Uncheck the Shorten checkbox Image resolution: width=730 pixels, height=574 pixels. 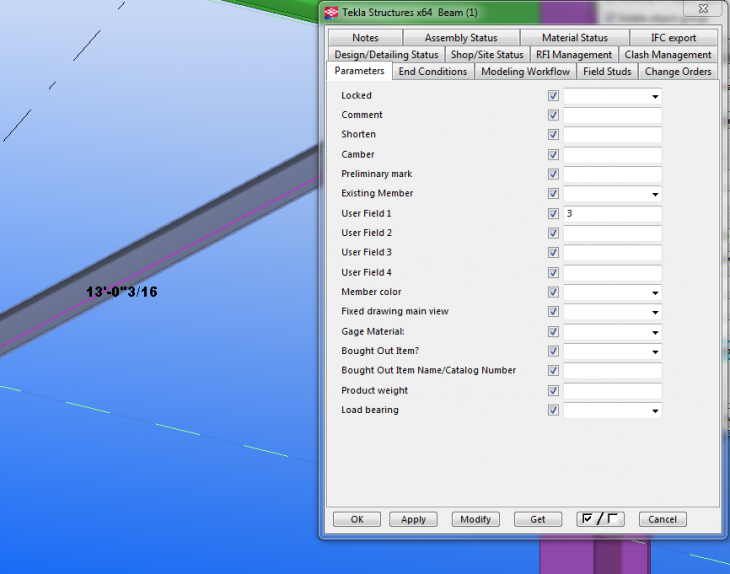pyautogui.click(x=553, y=135)
